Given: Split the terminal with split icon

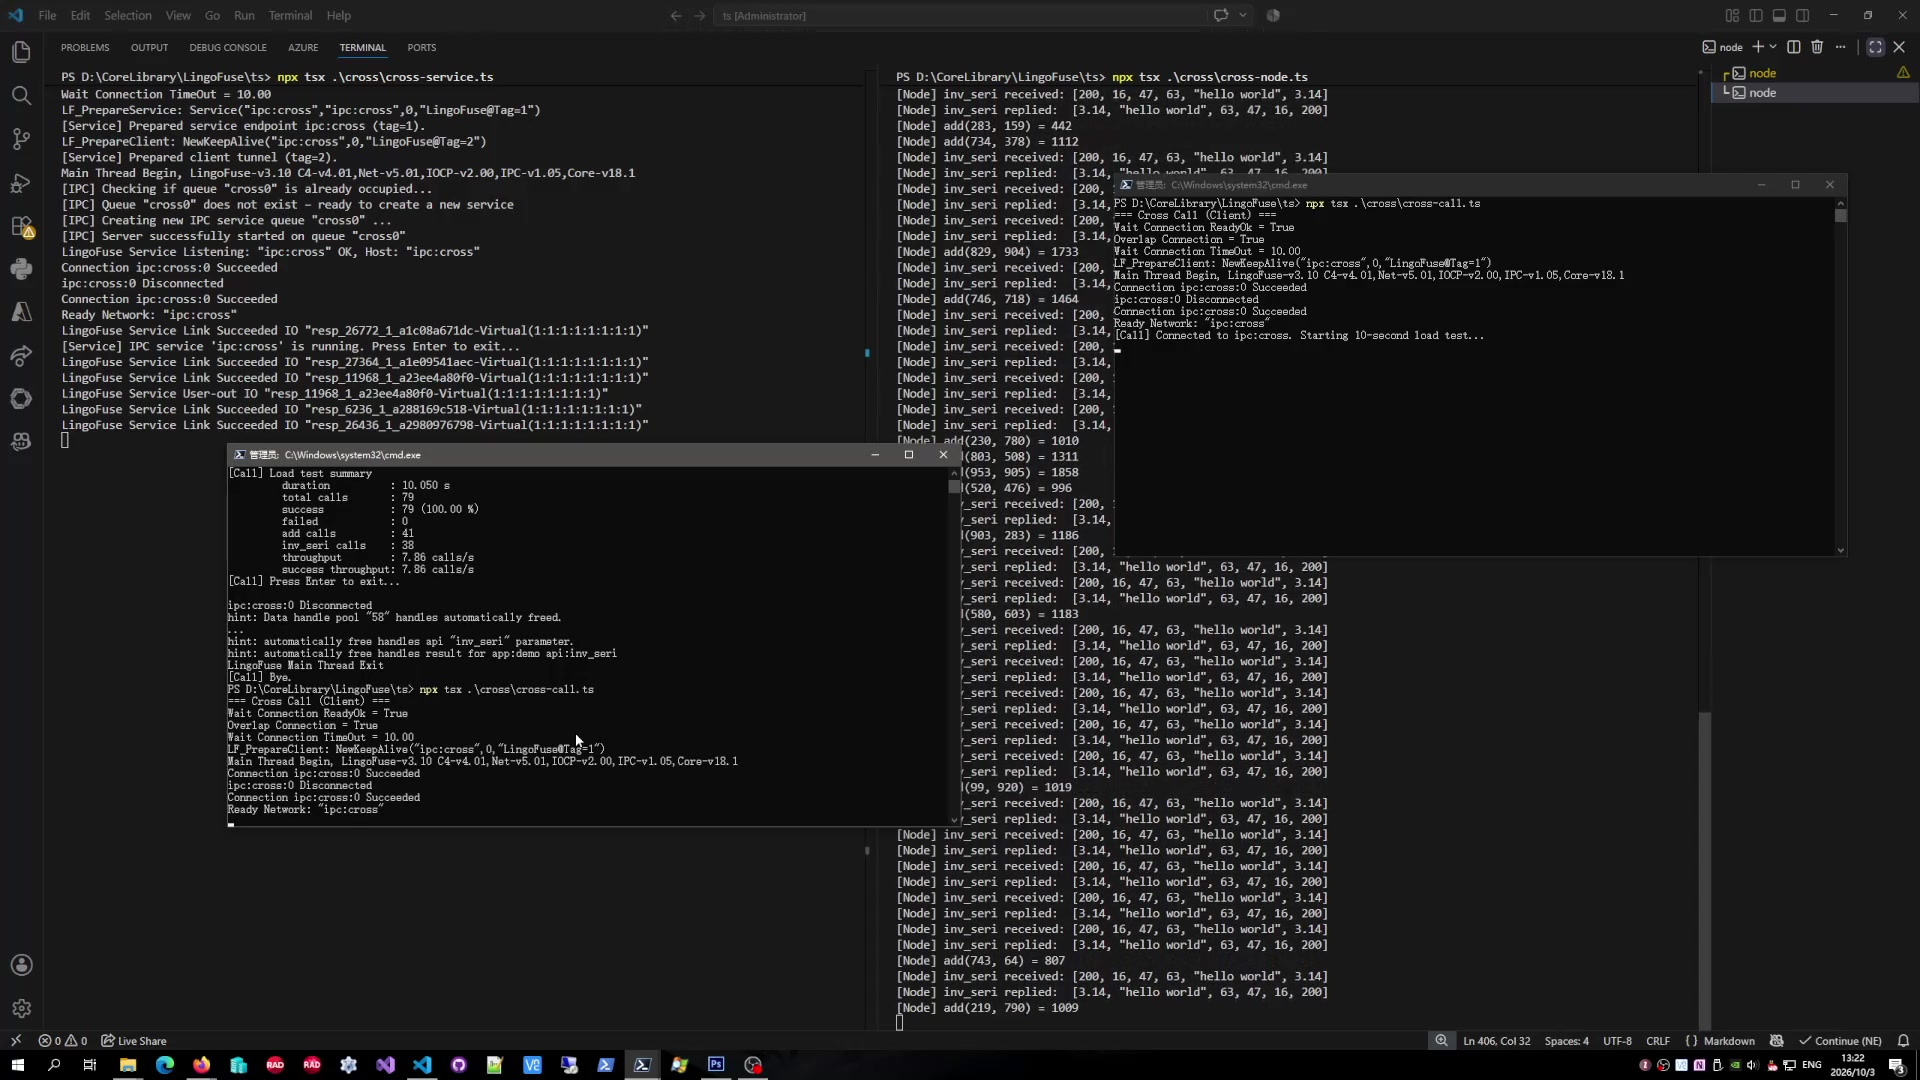Looking at the screenshot, I should tap(1794, 47).
